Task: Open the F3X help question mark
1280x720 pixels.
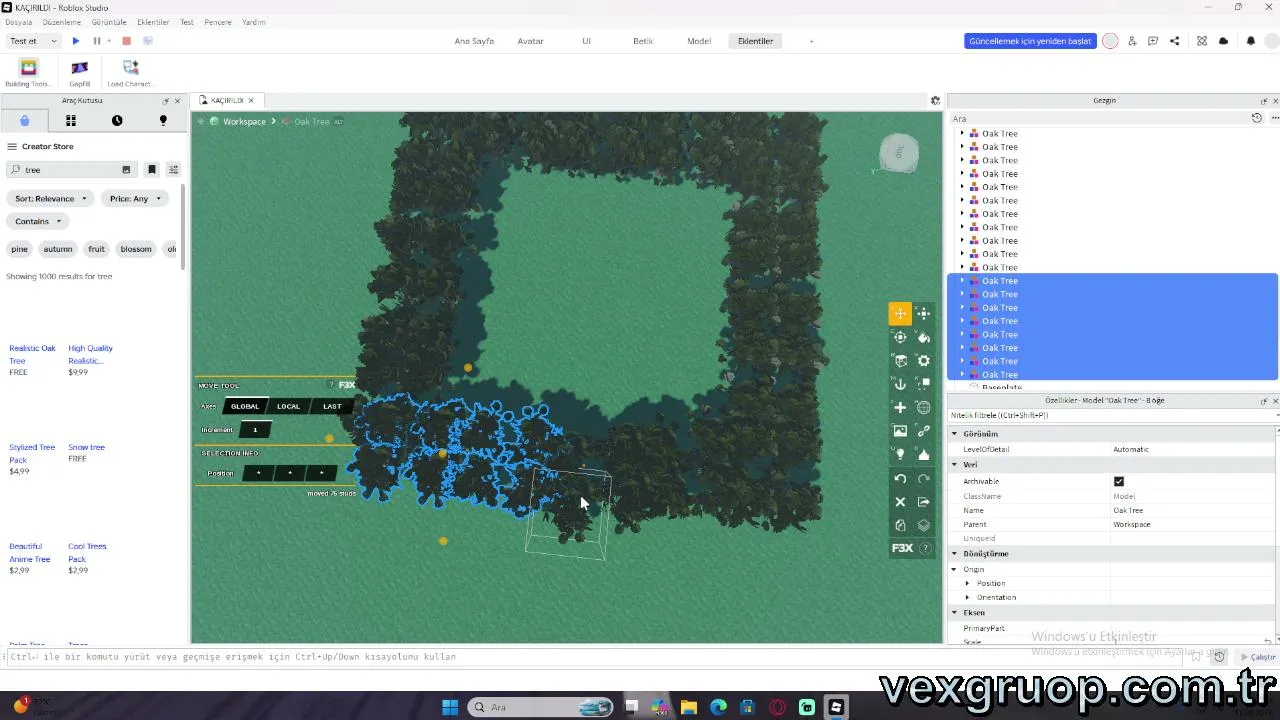Action: tap(925, 548)
